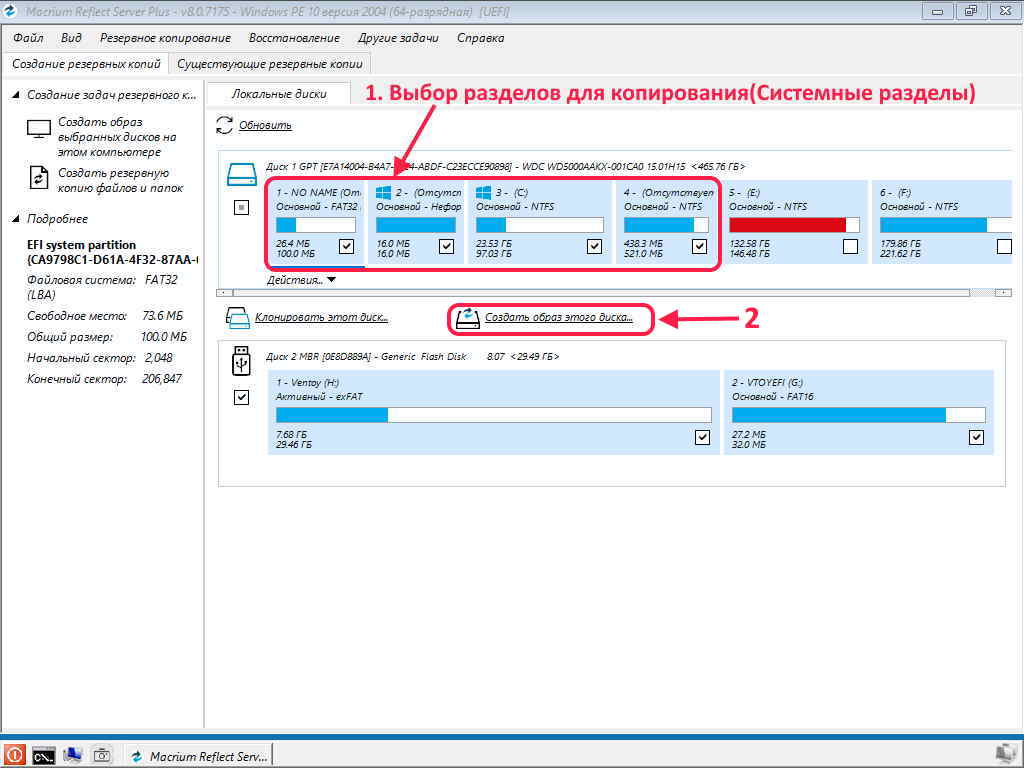Screen dimensions: 1024x768
Task: Click the Disk 1 GPT hard drive icon
Action: (241, 176)
